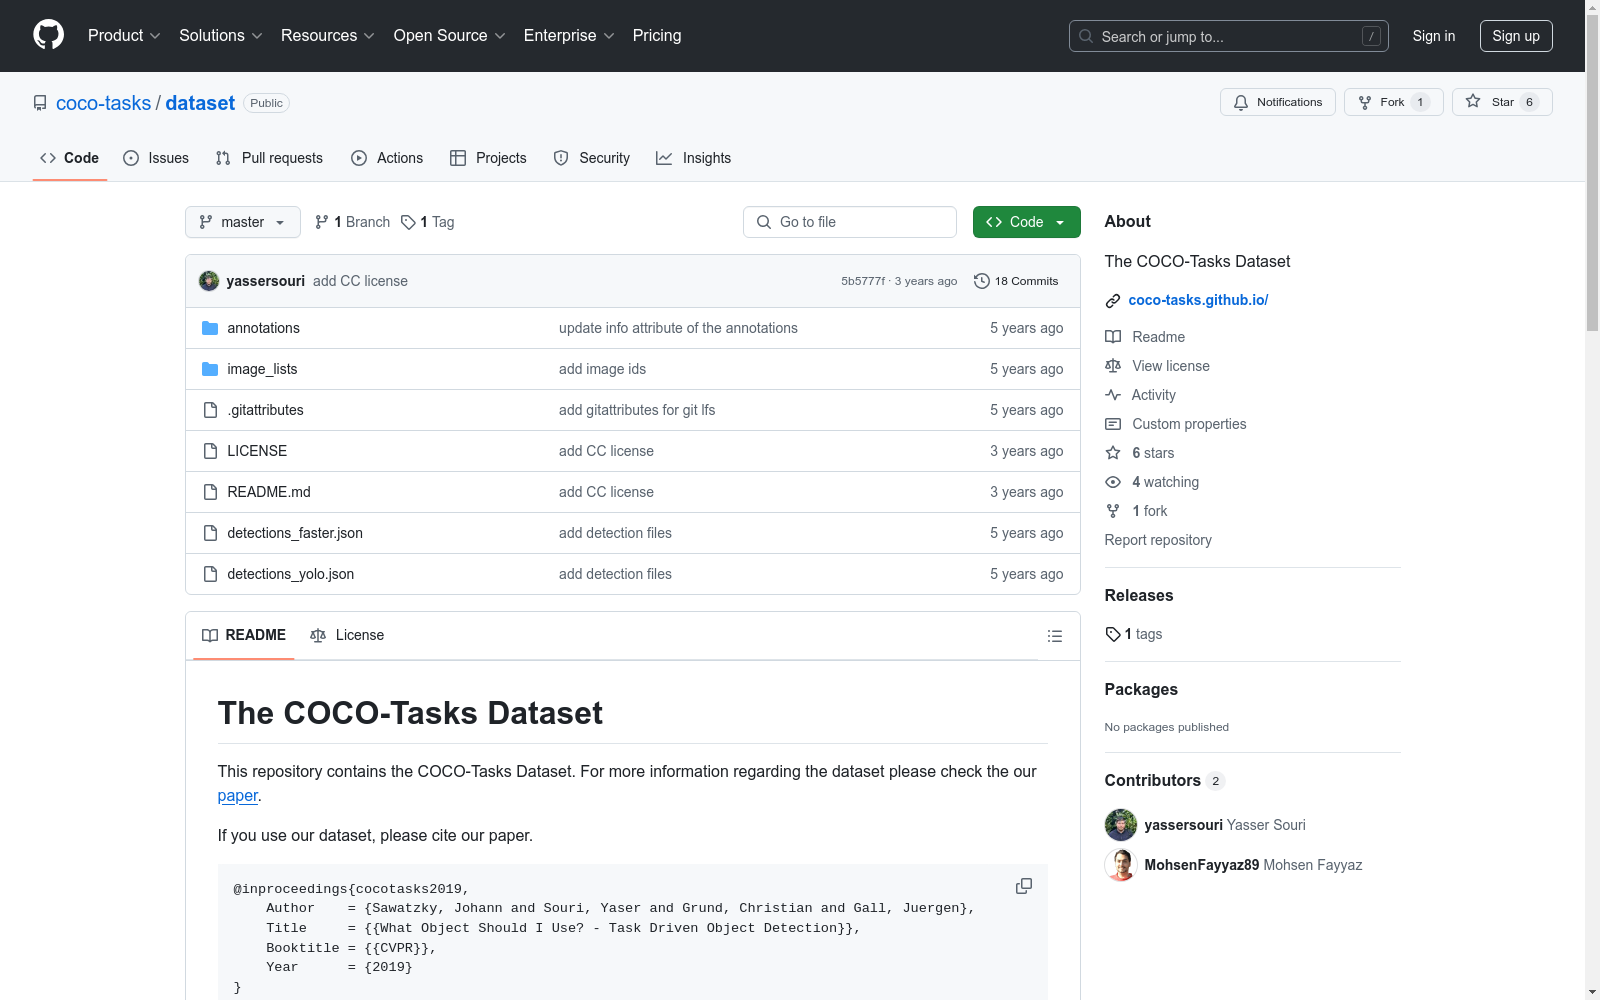The height and width of the screenshot is (1000, 1600).
Task: Click the magnifier icon in the search bar
Action: [1086, 36]
